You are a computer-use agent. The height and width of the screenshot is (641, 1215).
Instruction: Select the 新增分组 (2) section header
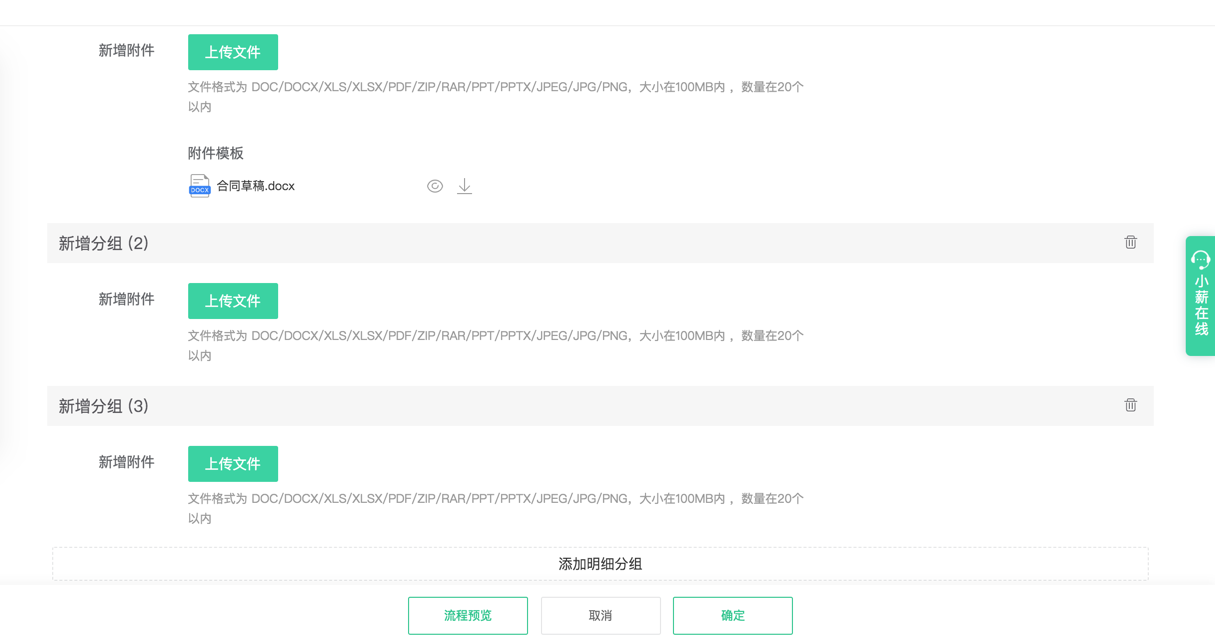tap(104, 244)
